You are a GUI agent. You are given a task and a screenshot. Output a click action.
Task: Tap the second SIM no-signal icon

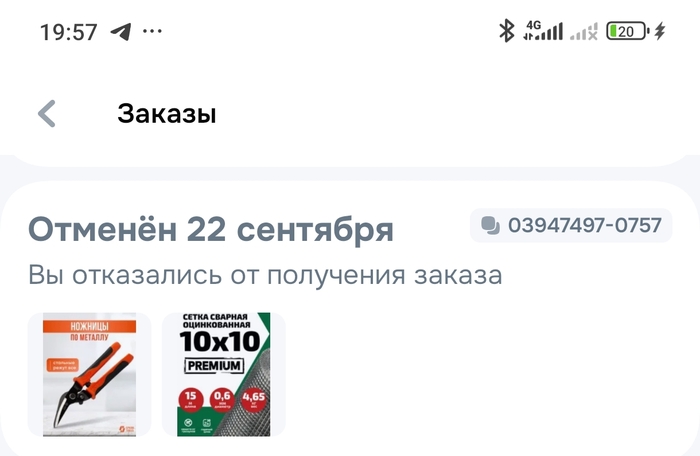(584, 31)
